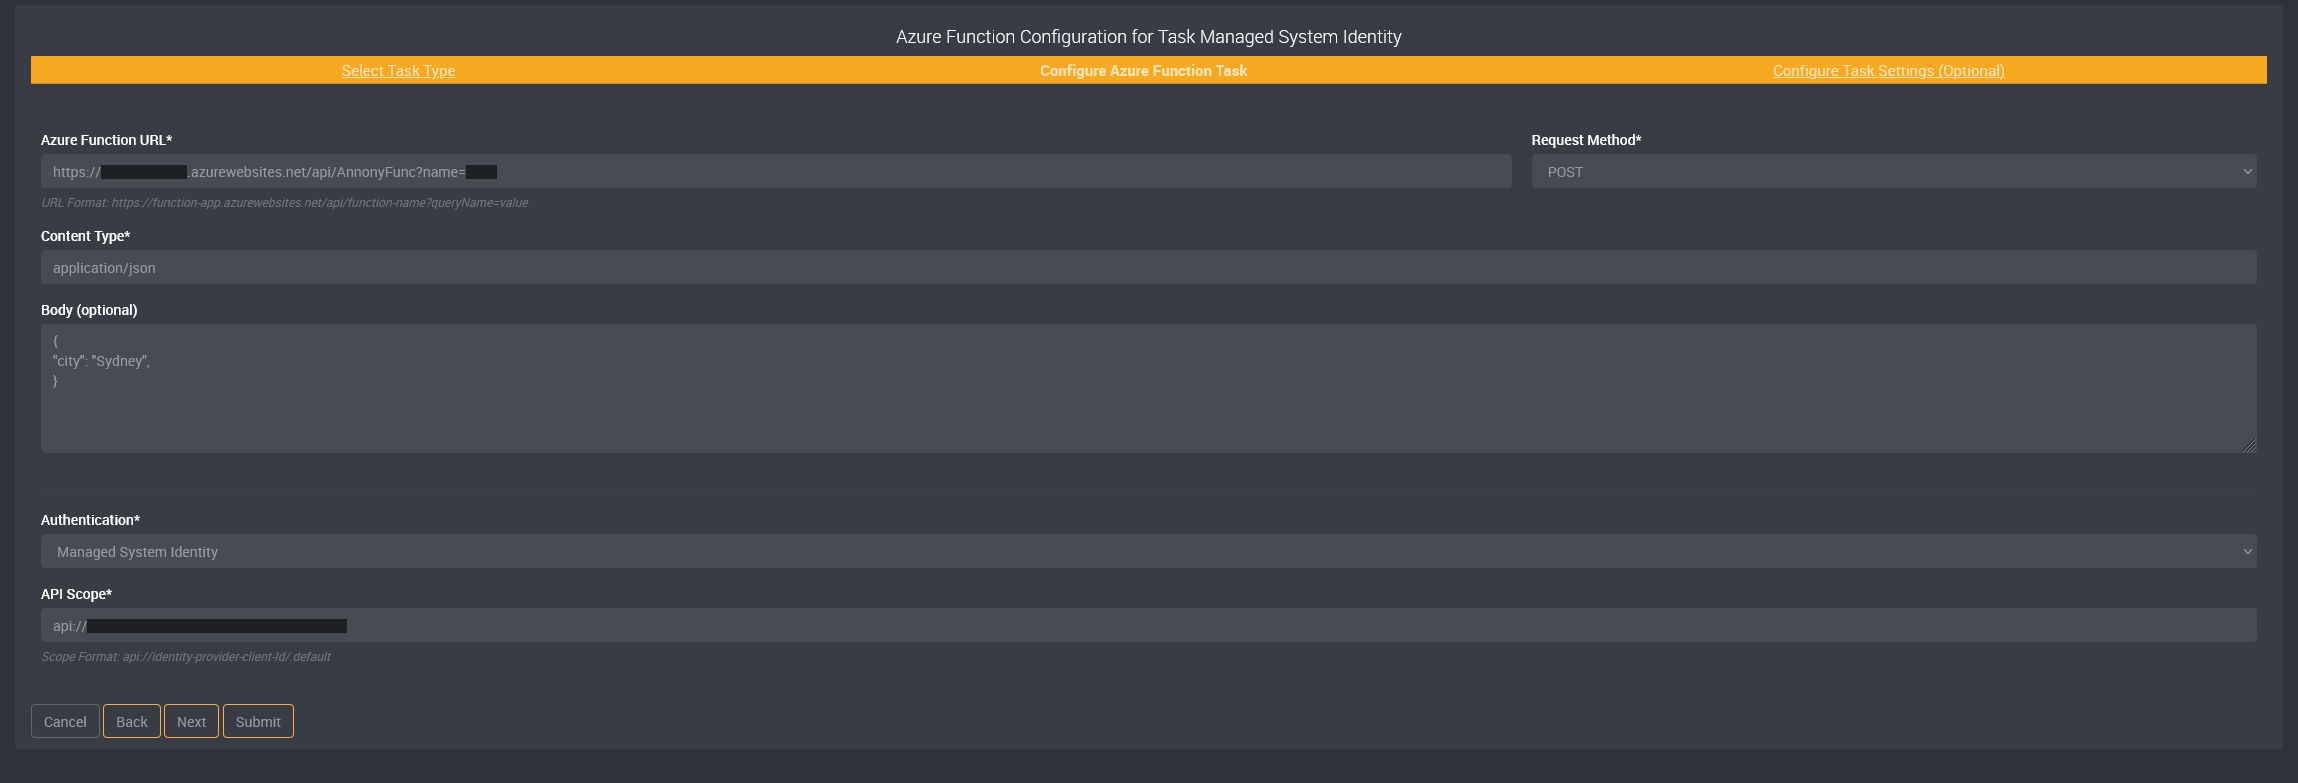This screenshot has height=783, width=2298.
Task: Click the Authentication label
Action: [x=91, y=520]
